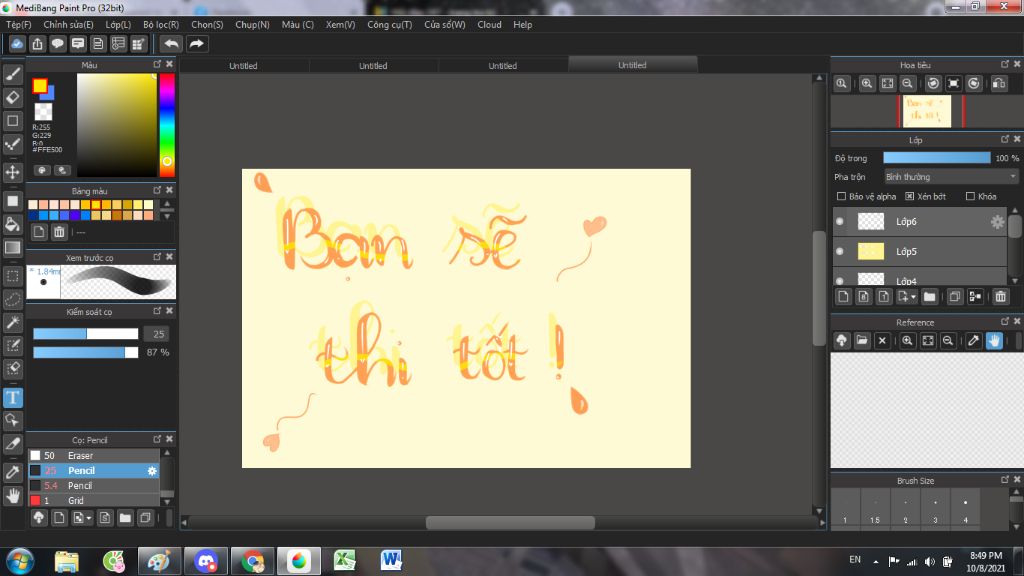Open the Bộ lọc(R) menu
Screen dimensions: 1024x576
pos(161,25)
